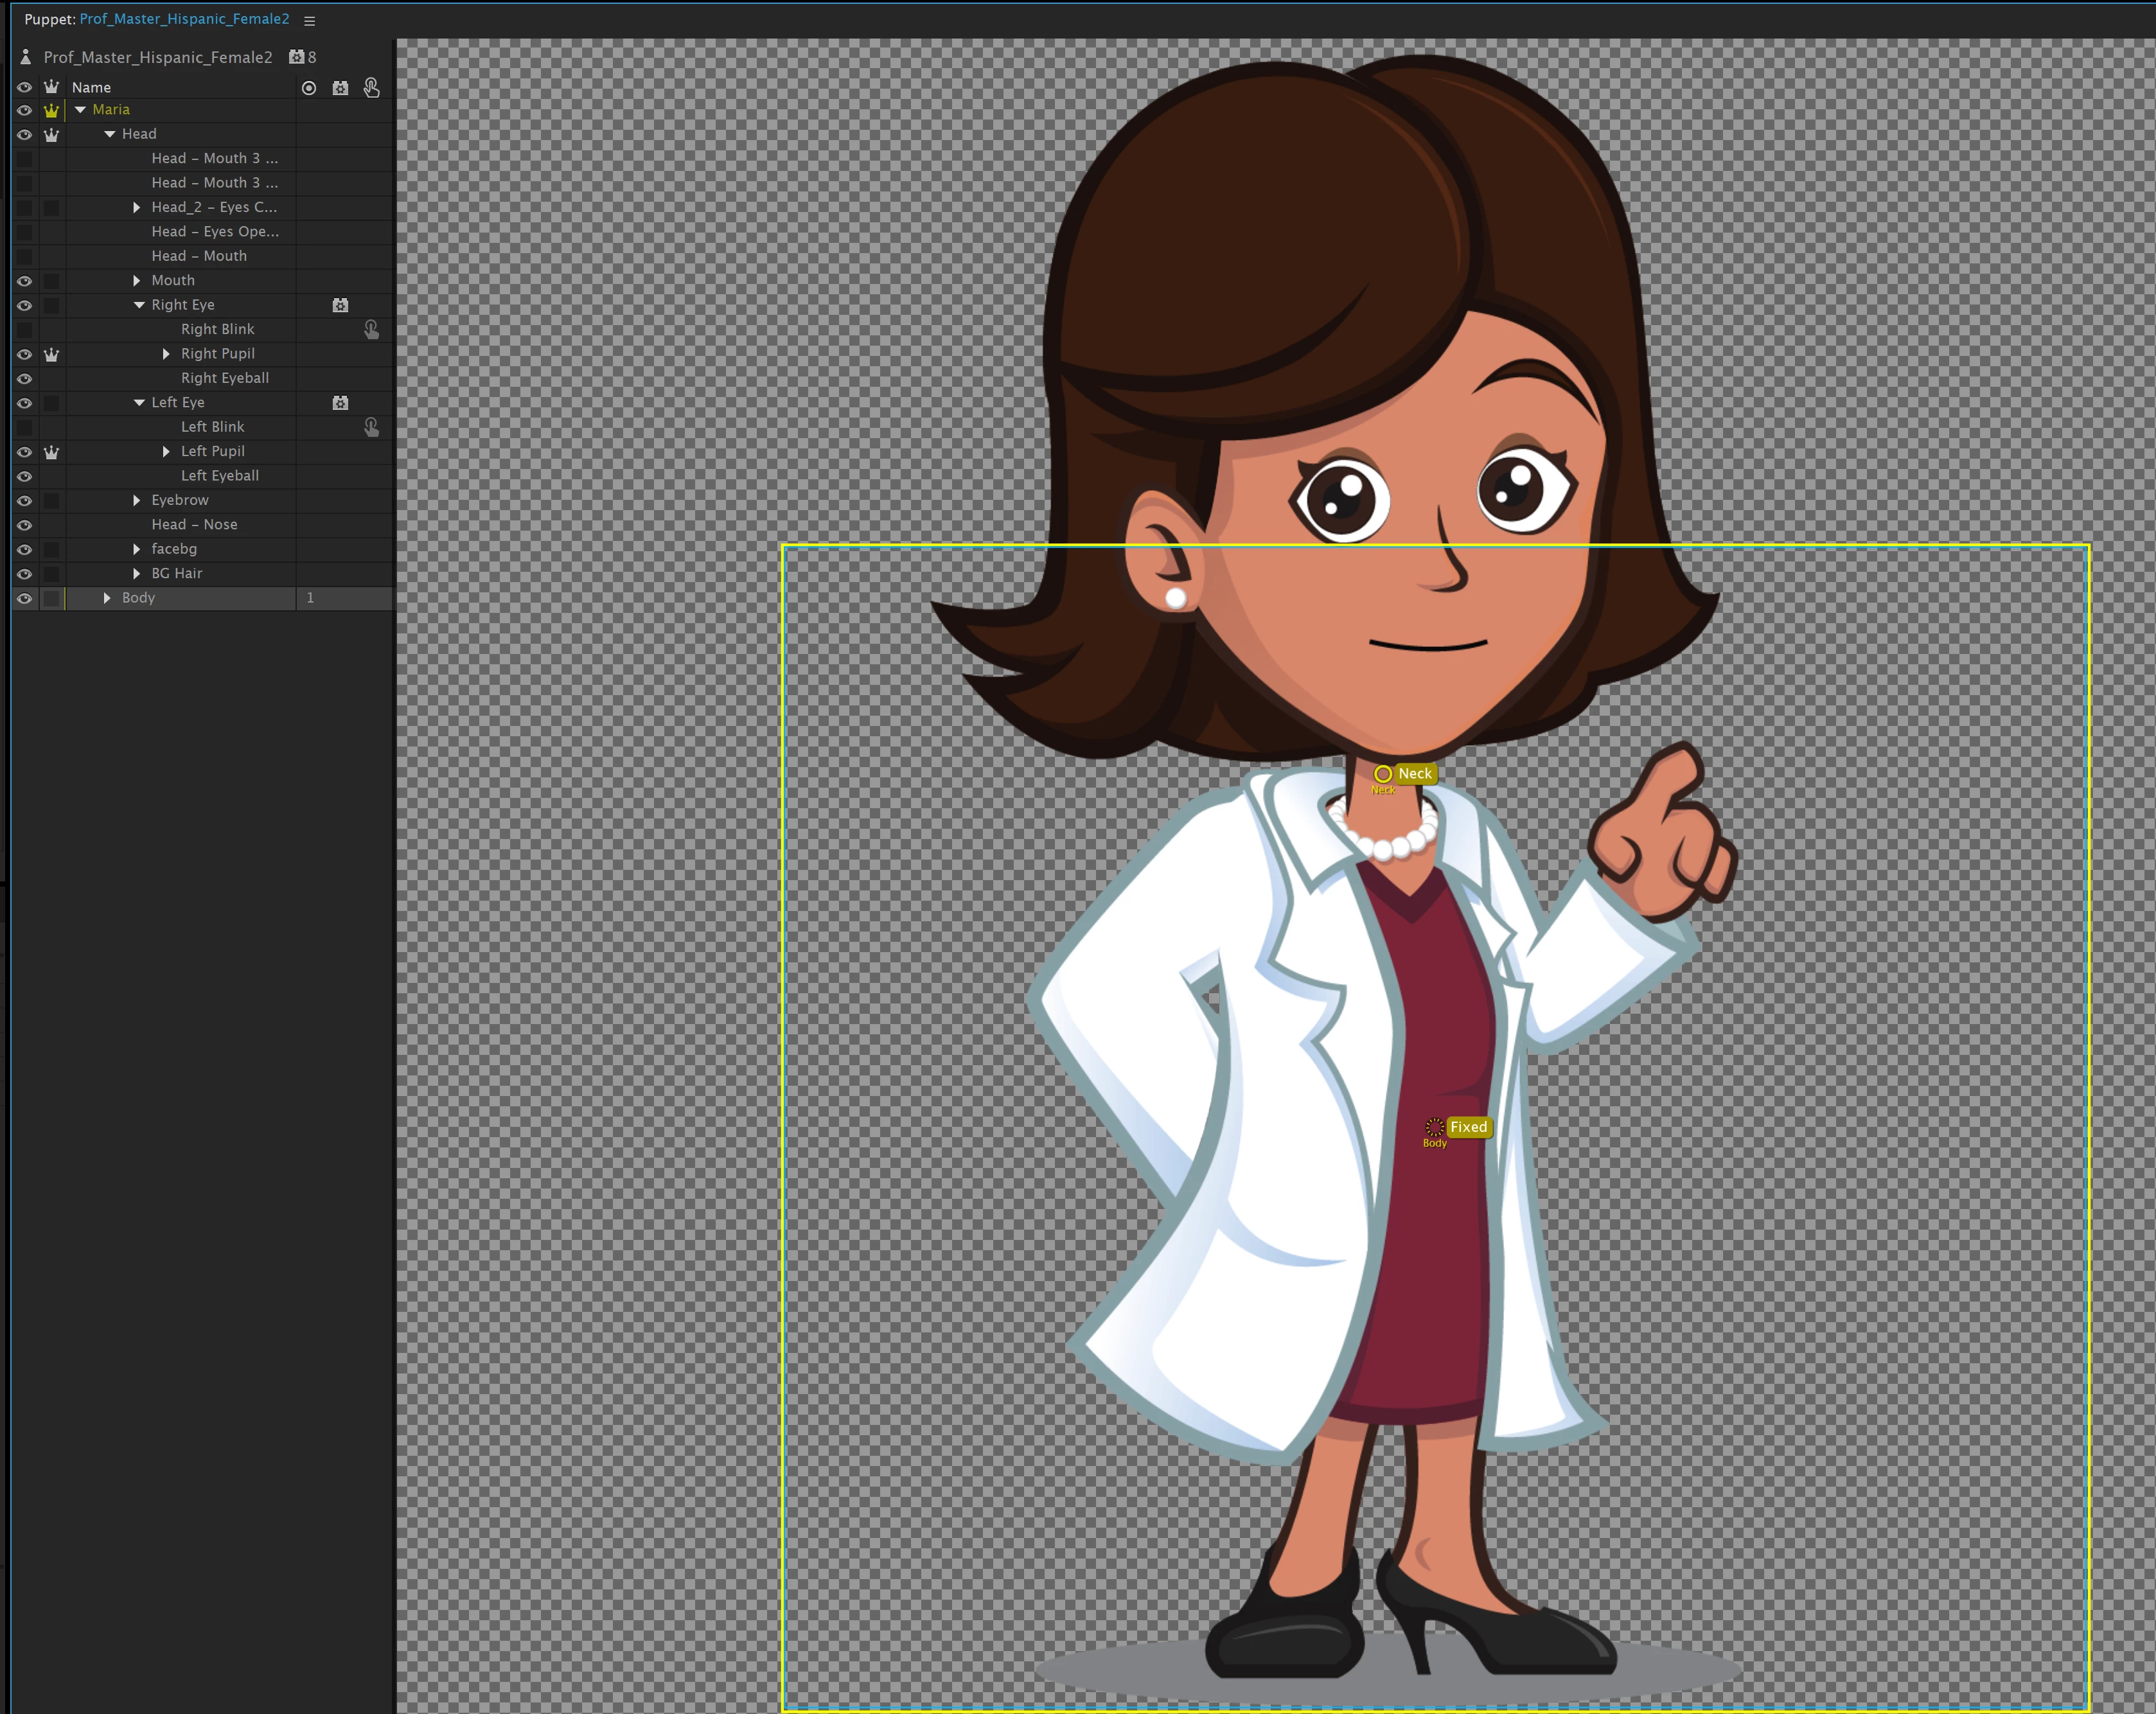Toggle the crown independence icon on Head row
The image size is (2156, 1714).
pos(51,134)
